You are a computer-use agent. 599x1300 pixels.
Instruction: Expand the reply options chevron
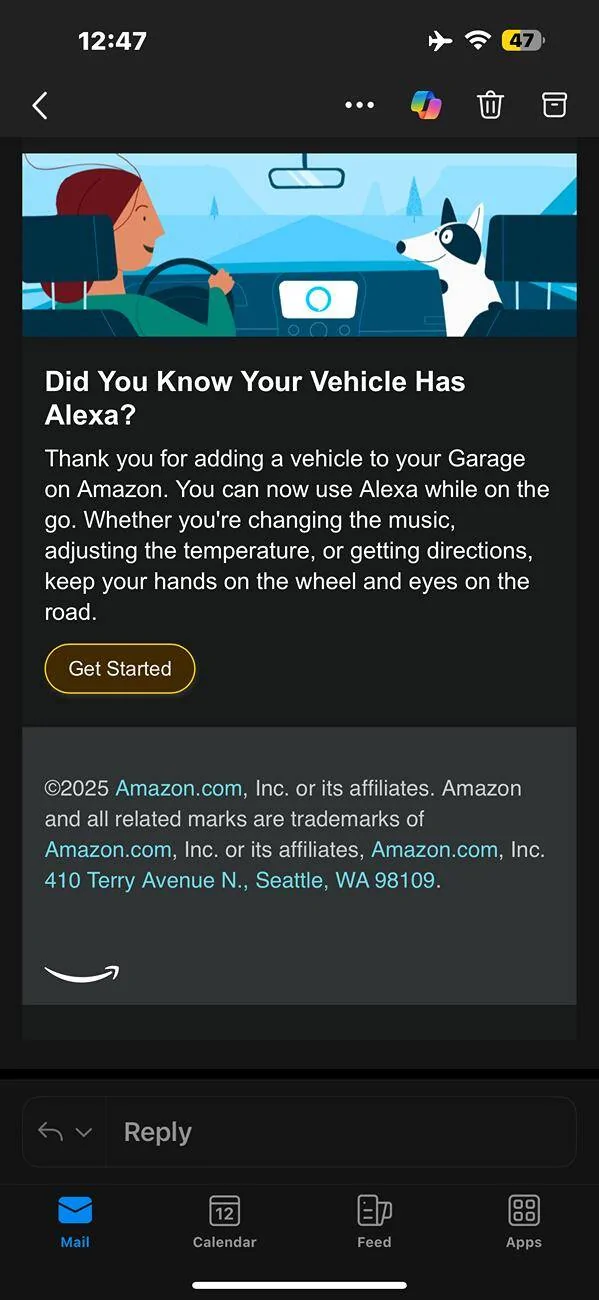click(x=82, y=1131)
